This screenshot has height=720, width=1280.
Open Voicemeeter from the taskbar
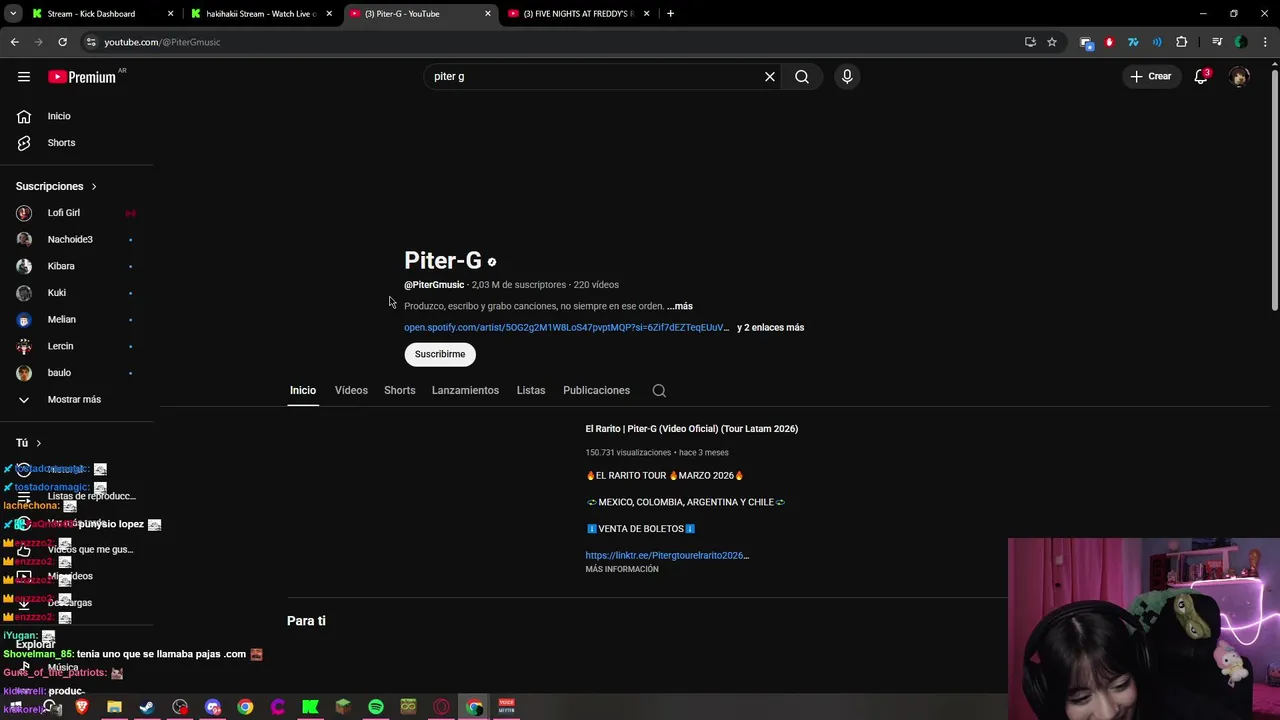[x=506, y=707]
